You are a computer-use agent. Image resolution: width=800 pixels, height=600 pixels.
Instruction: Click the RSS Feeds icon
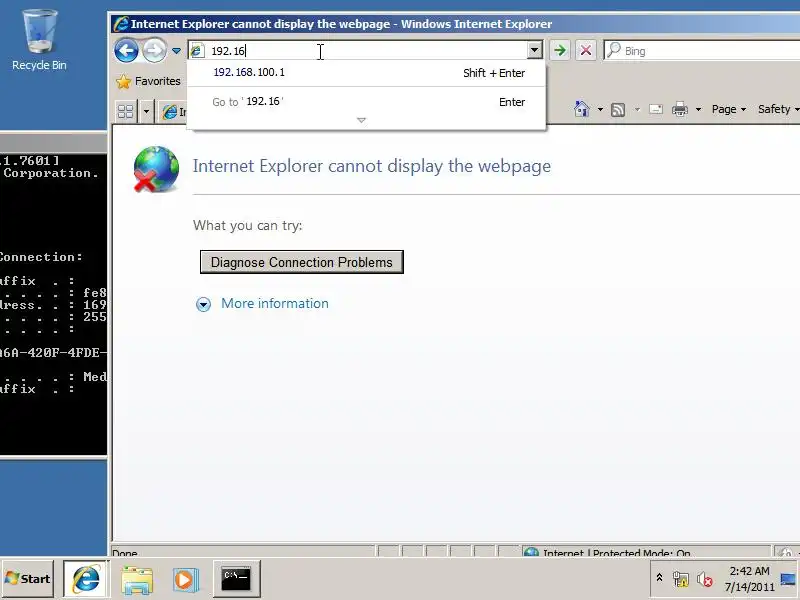618,109
